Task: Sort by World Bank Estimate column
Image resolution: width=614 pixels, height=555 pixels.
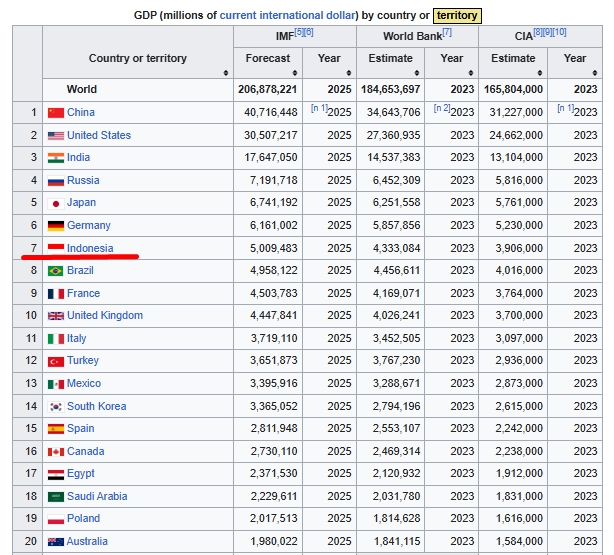Action: (x=417, y=73)
